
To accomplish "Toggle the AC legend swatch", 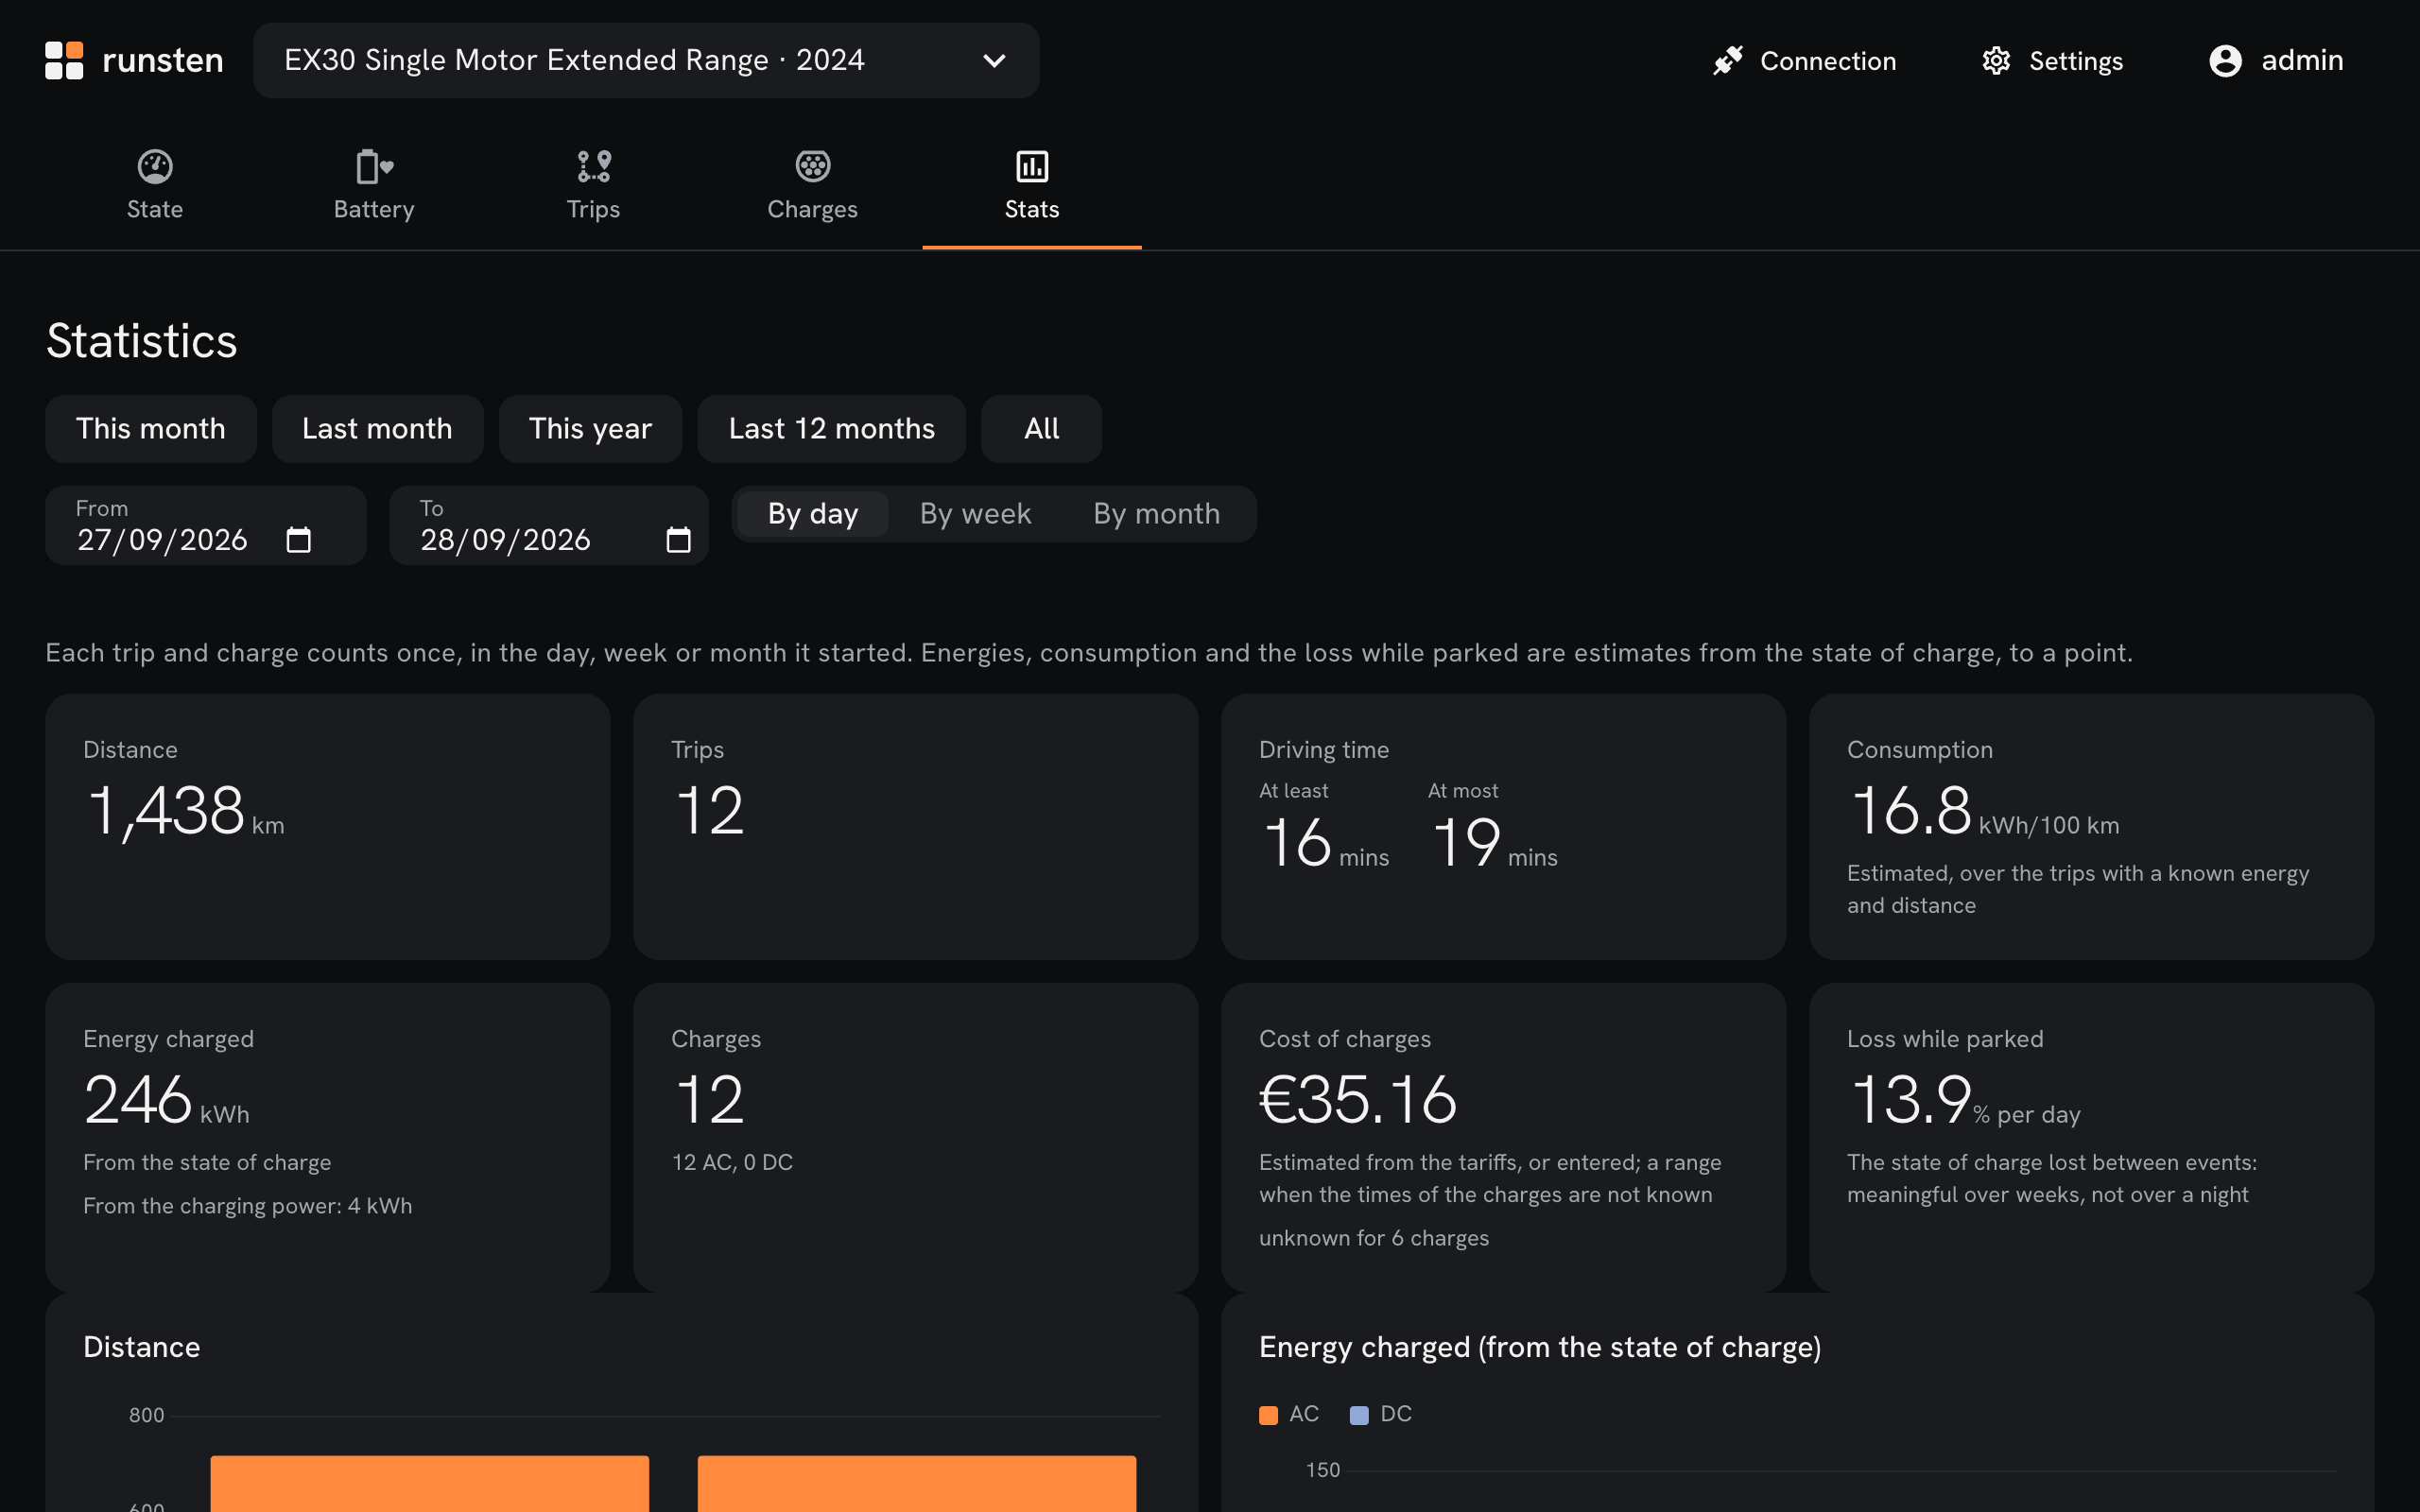I will coord(1268,1415).
